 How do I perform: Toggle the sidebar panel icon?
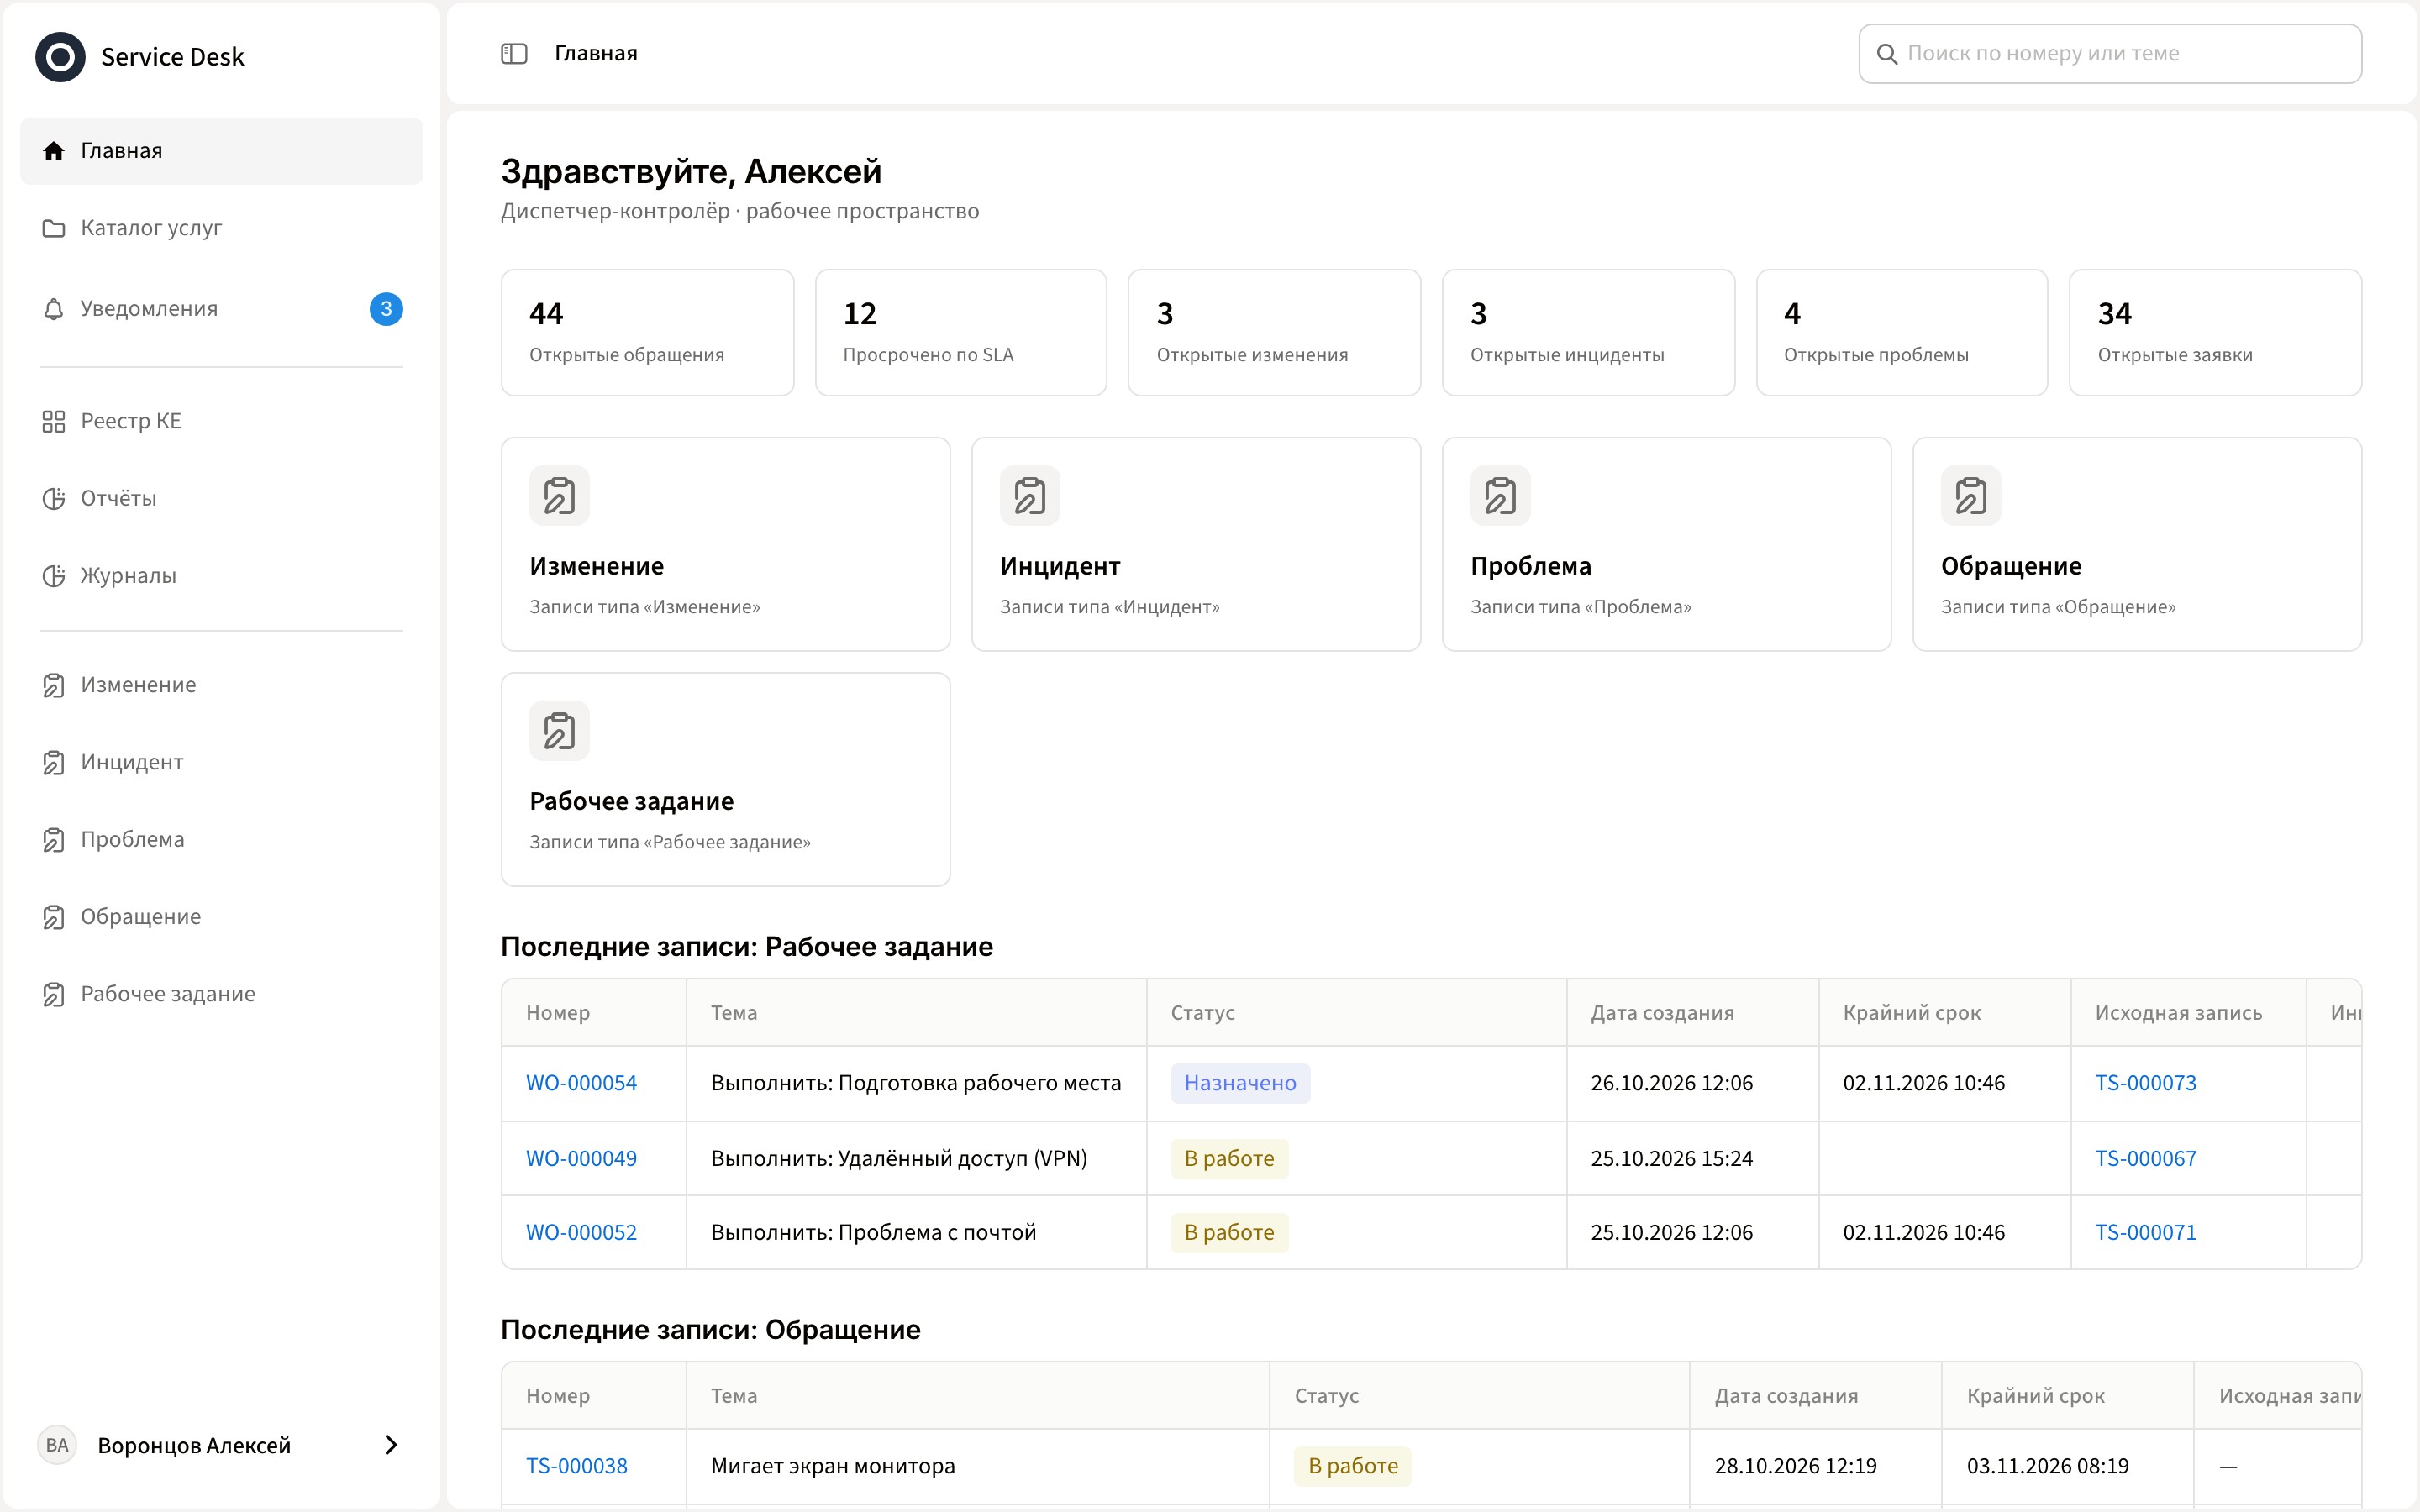pos(514,53)
